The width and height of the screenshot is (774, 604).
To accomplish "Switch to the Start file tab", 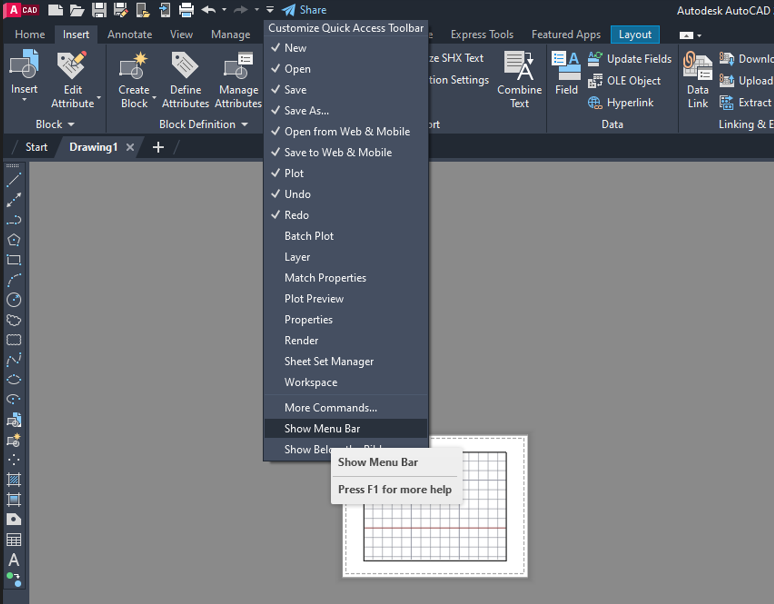I will coord(36,147).
